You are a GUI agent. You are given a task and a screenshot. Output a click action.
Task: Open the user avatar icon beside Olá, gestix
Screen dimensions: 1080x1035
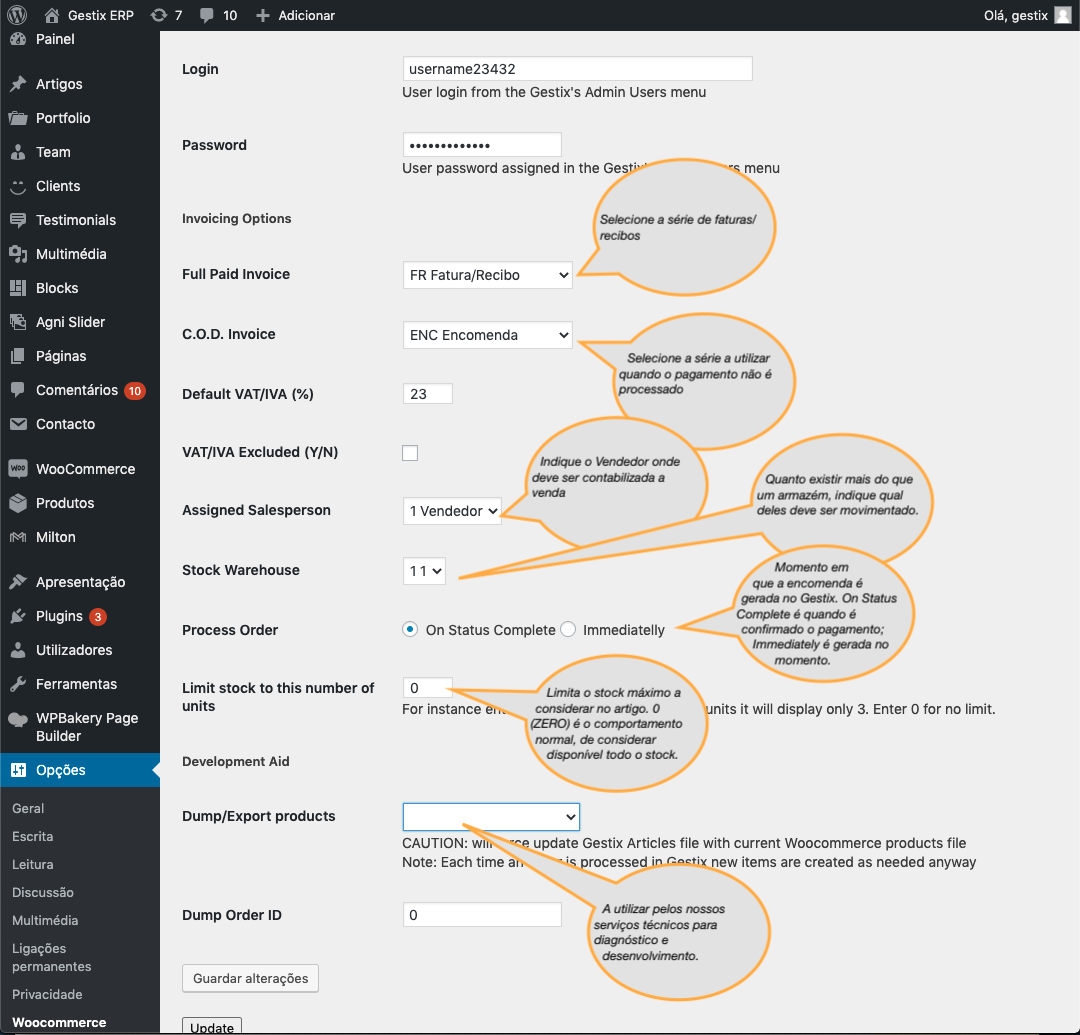tap(1063, 15)
